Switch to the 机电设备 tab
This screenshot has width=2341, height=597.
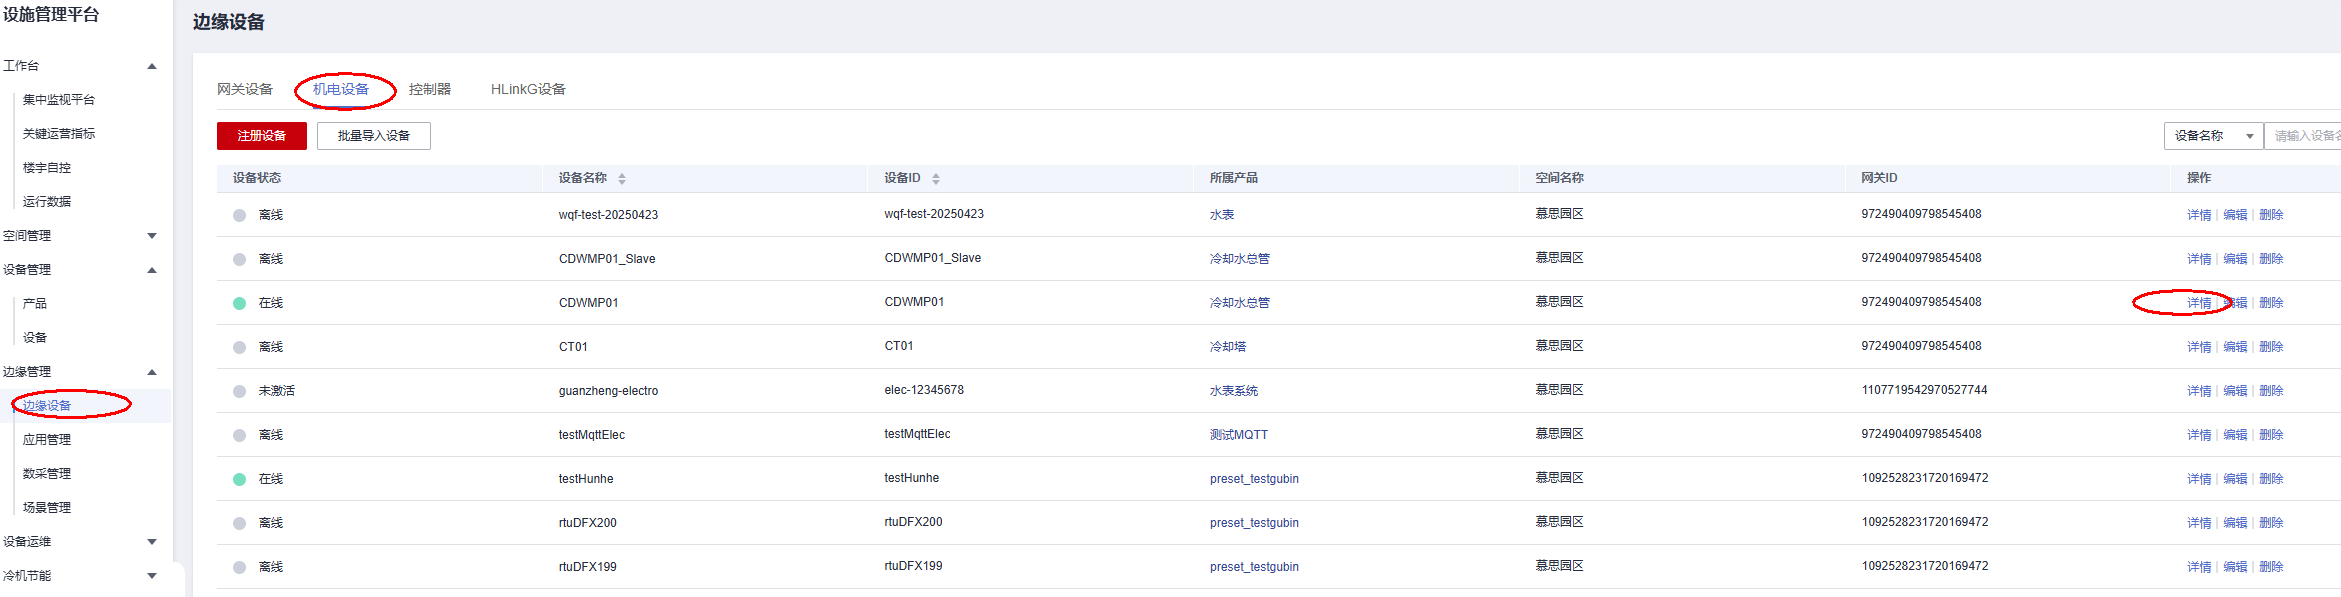[341, 89]
